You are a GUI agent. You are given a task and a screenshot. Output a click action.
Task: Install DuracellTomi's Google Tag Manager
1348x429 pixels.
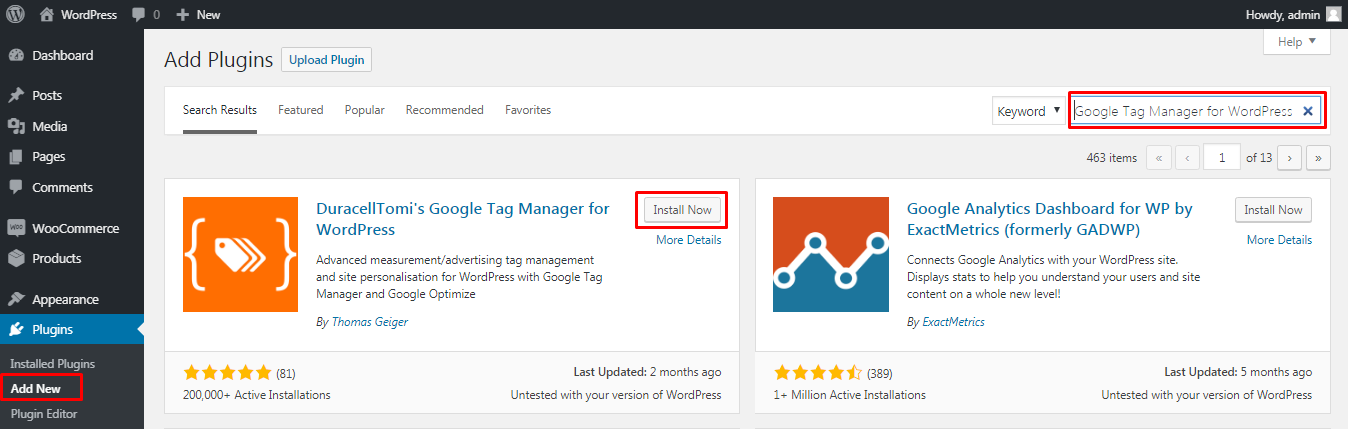coord(683,210)
